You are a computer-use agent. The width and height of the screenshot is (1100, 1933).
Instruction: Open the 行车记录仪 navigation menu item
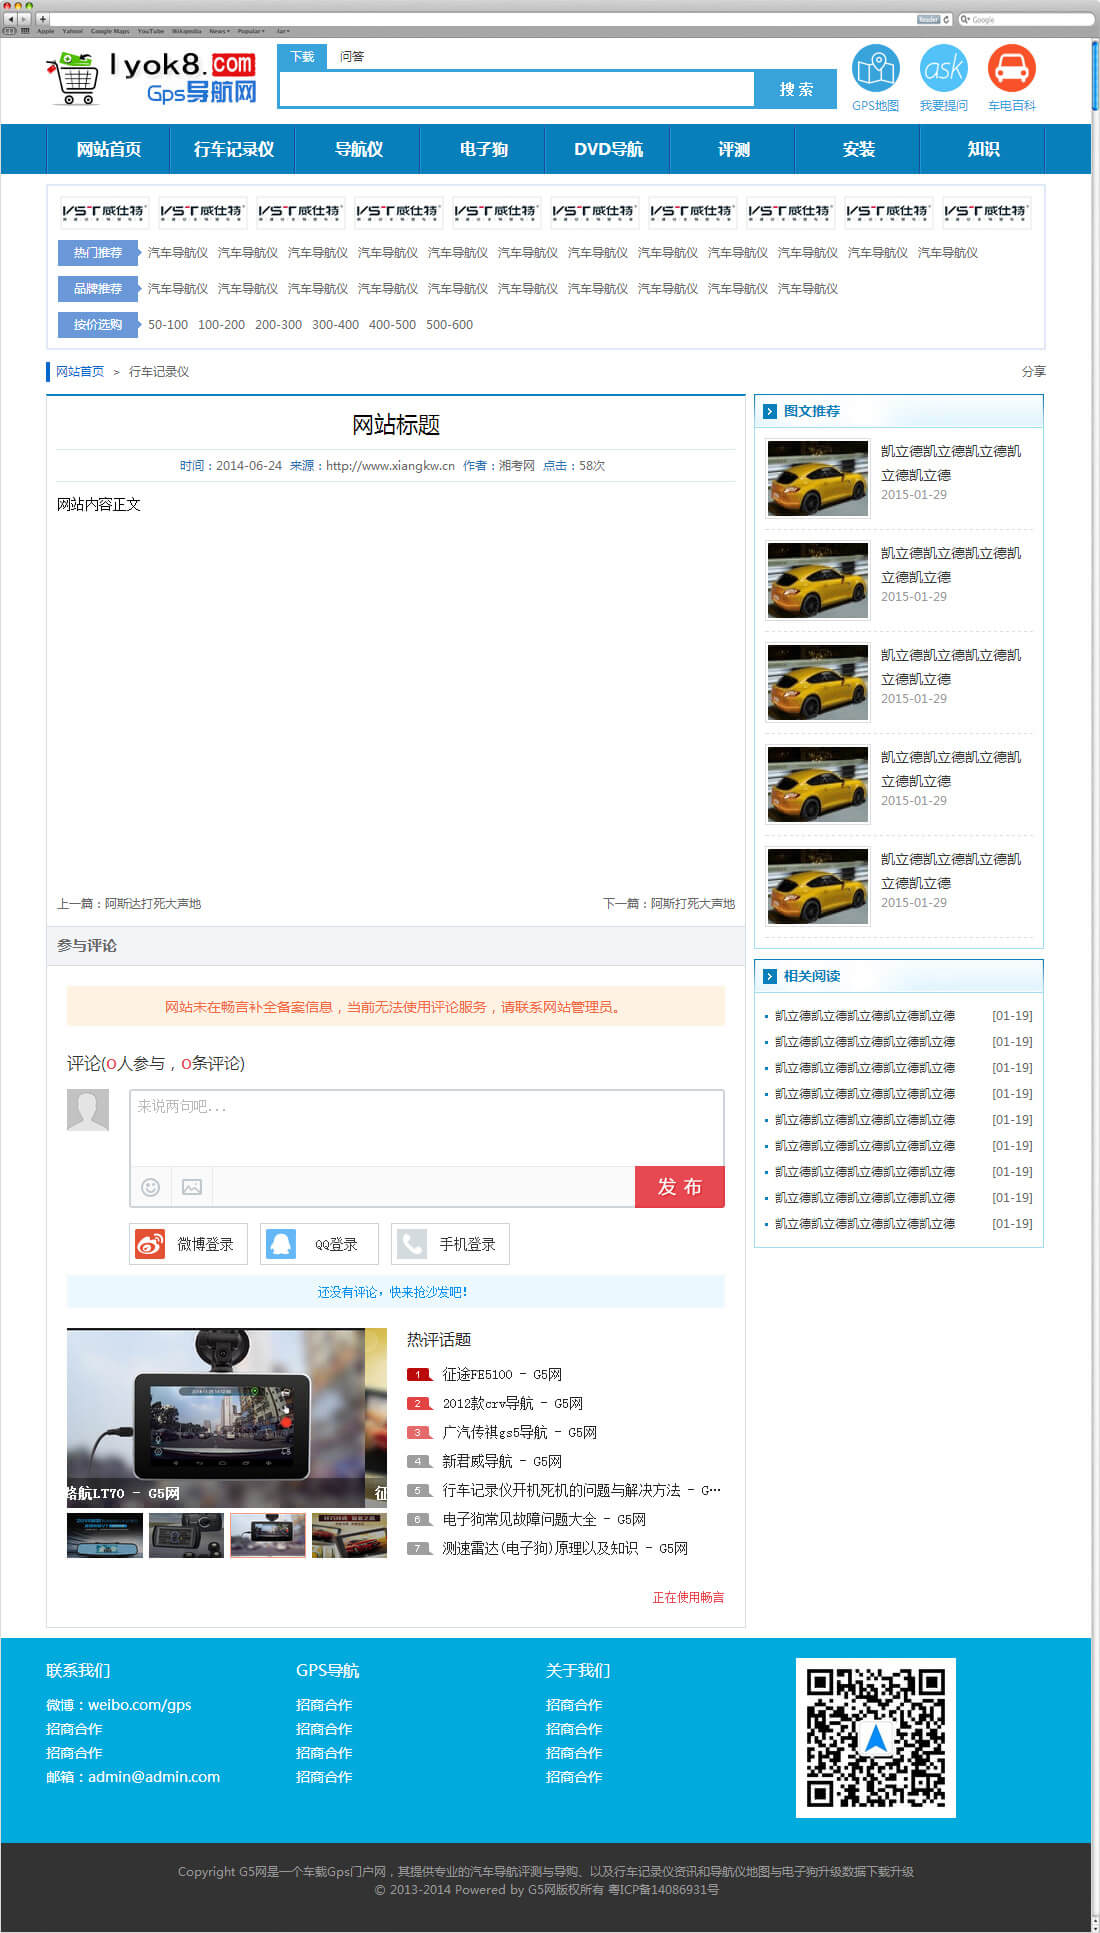(233, 149)
